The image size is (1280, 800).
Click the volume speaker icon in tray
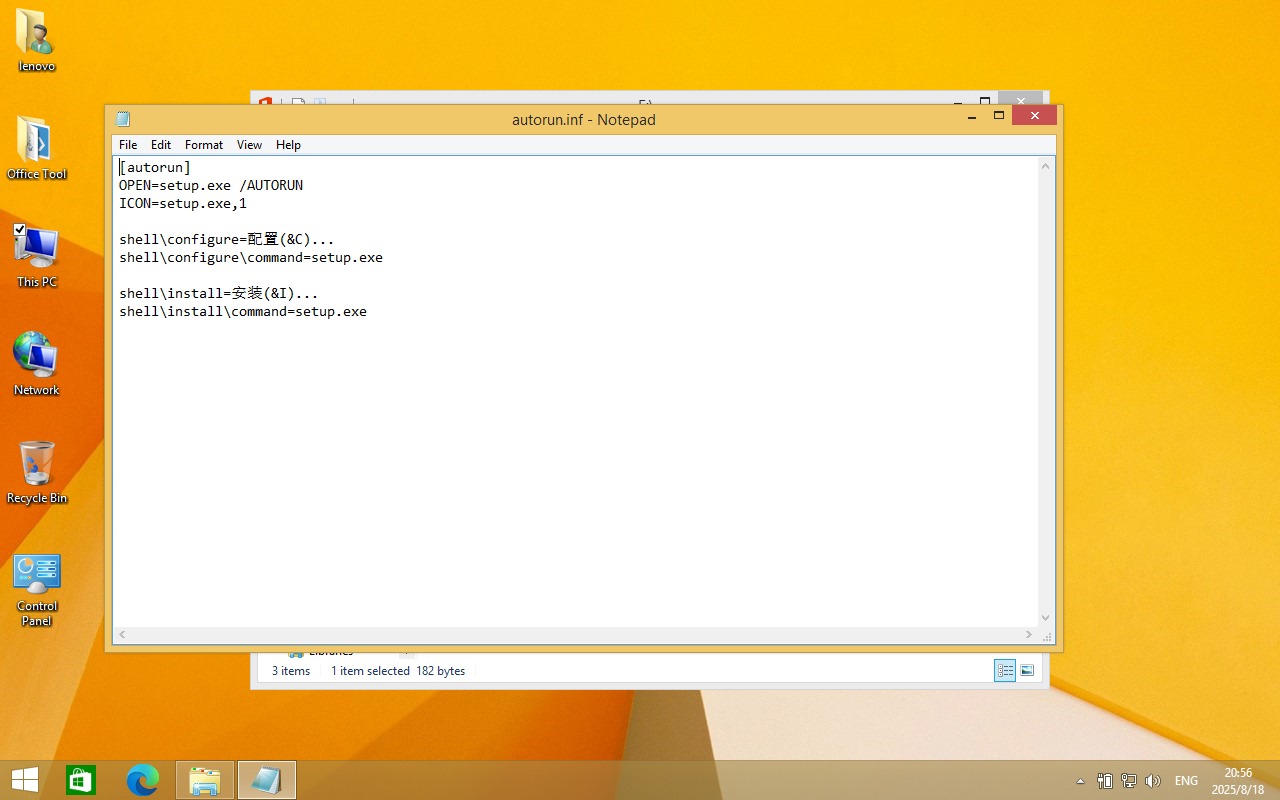(1153, 781)
